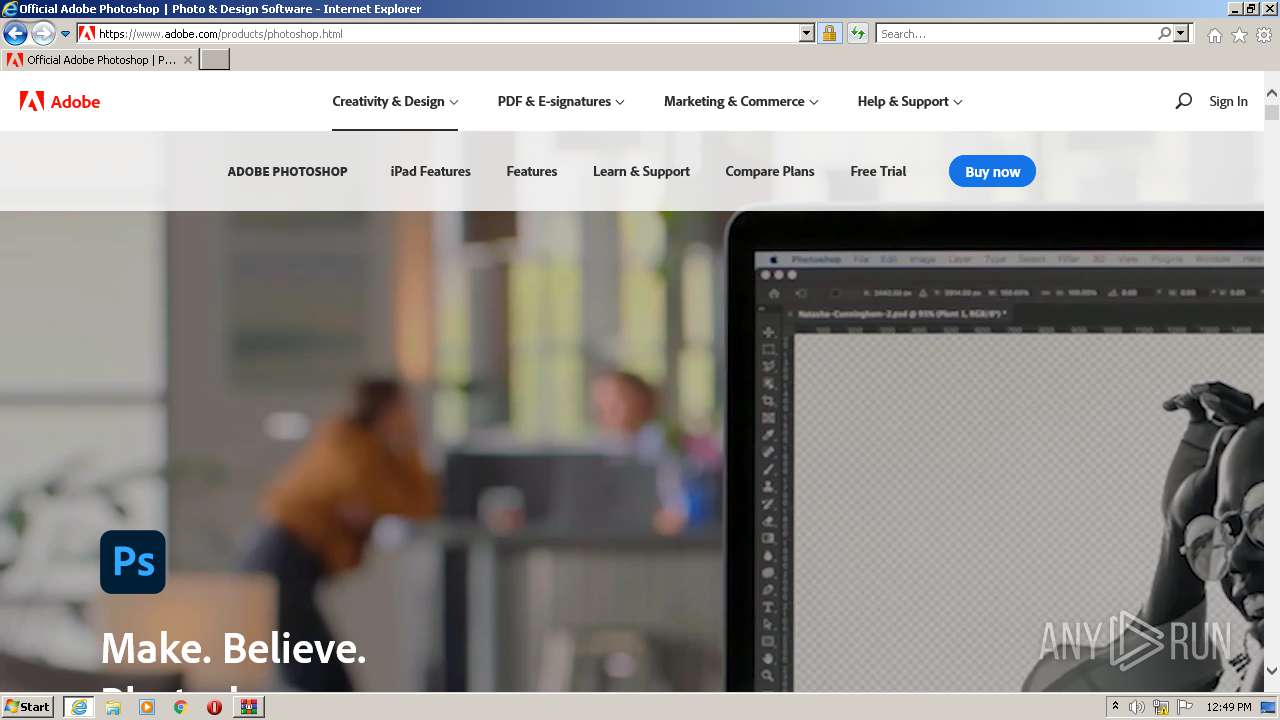1280x720 pixels.
Task: Click the network tray icon
Action: click(1161, 707)
